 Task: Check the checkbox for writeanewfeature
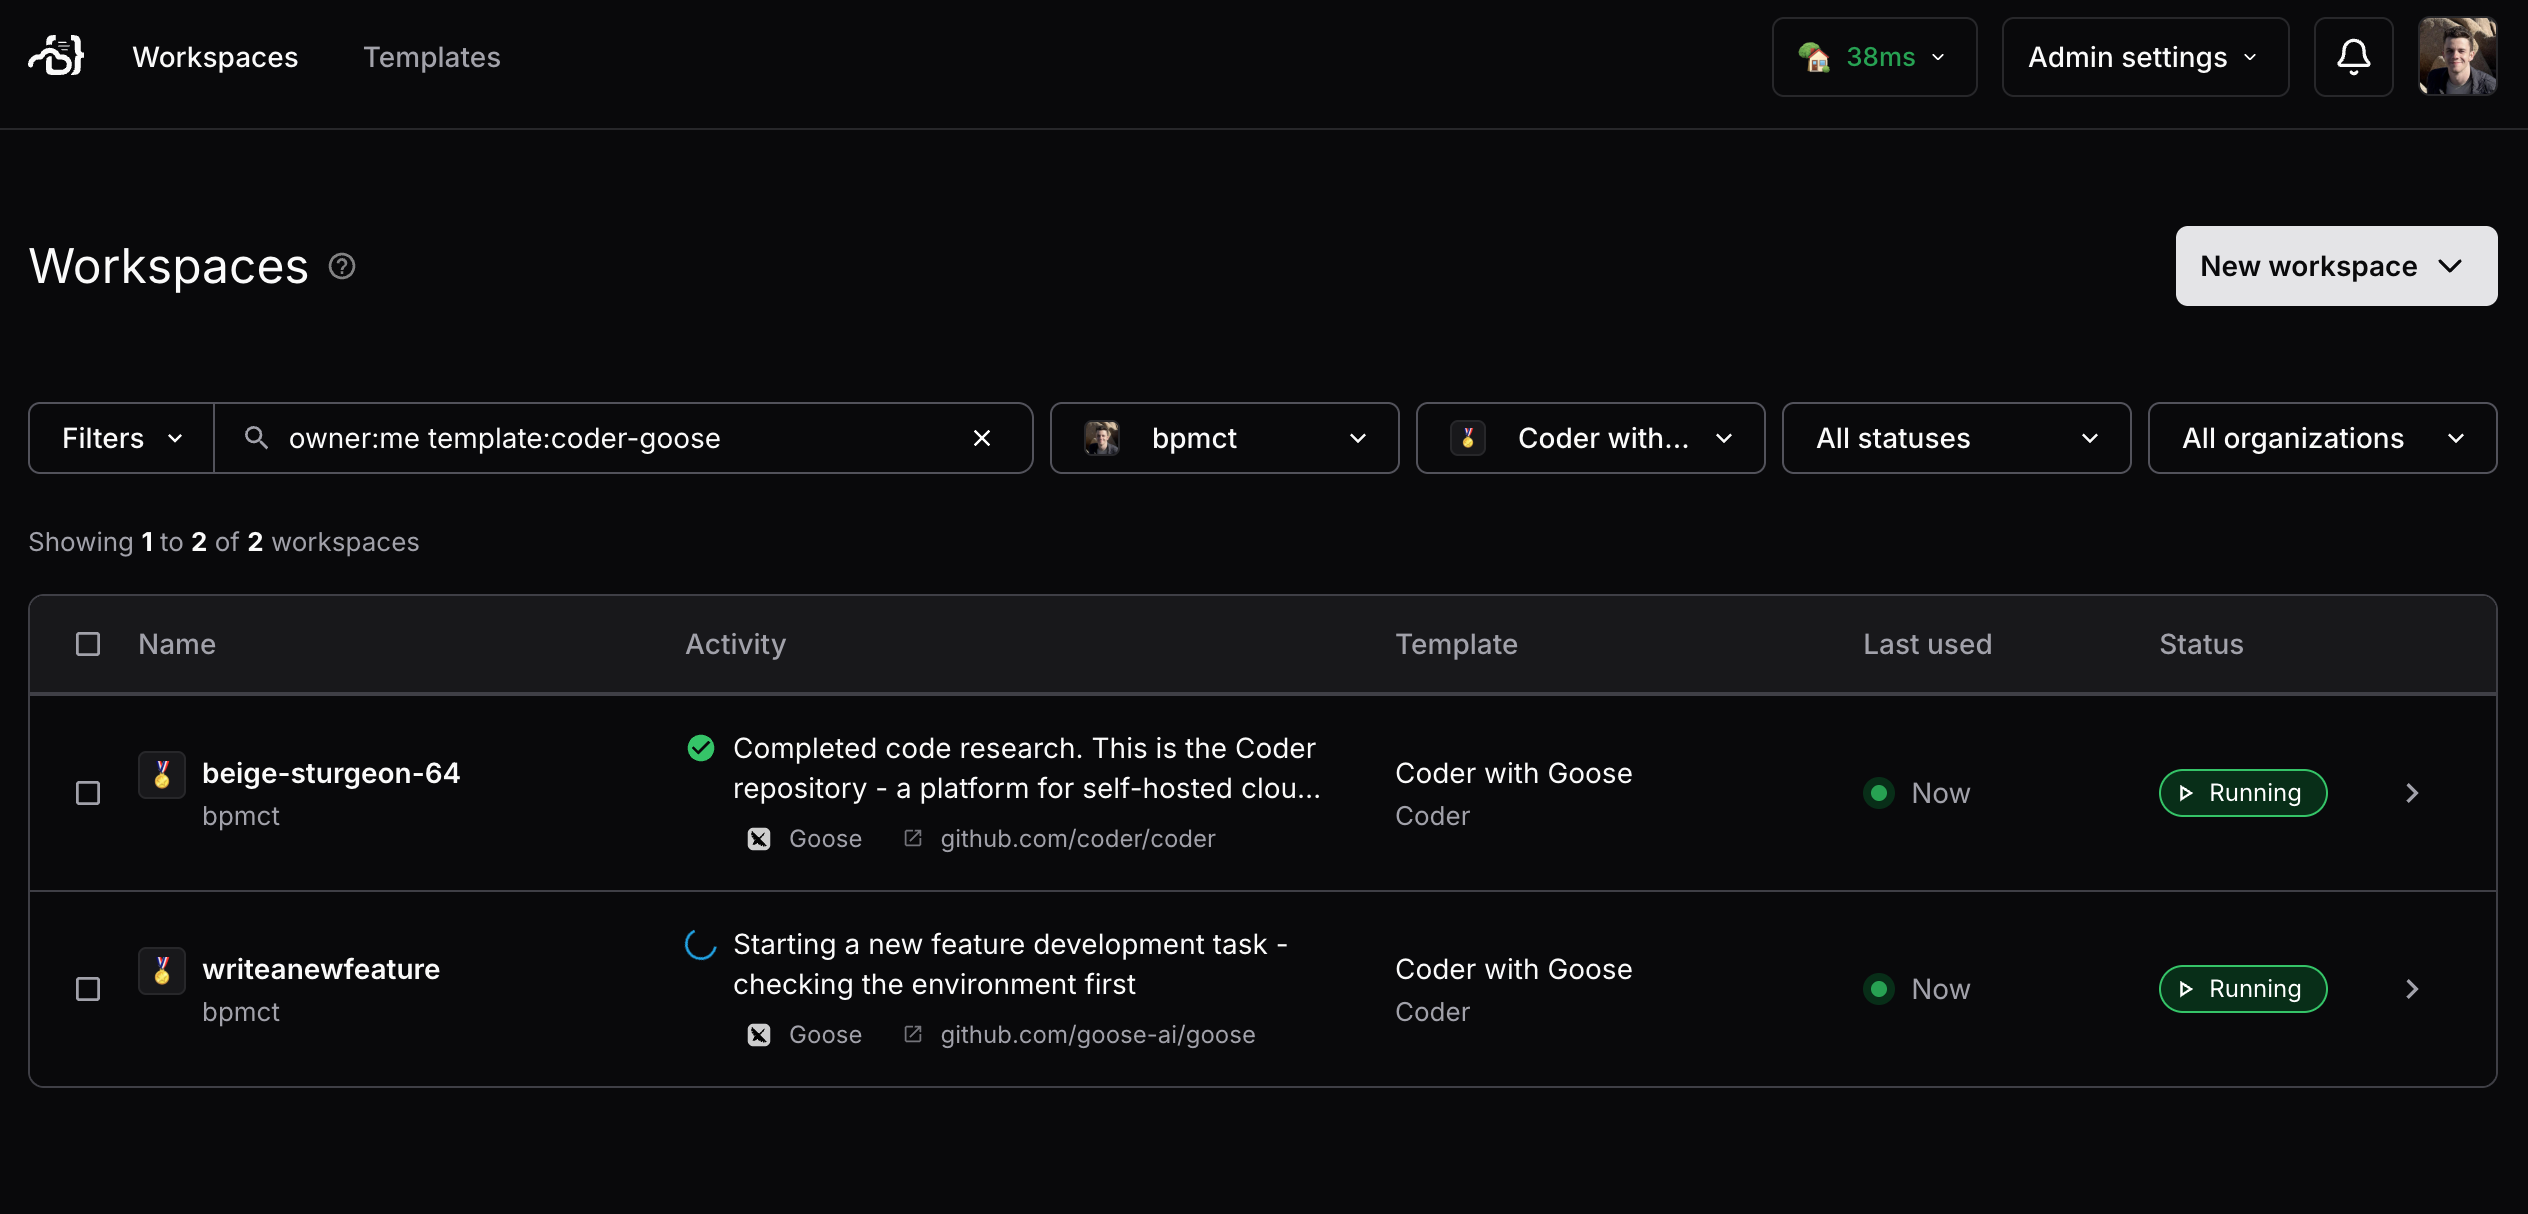(88, 988)
